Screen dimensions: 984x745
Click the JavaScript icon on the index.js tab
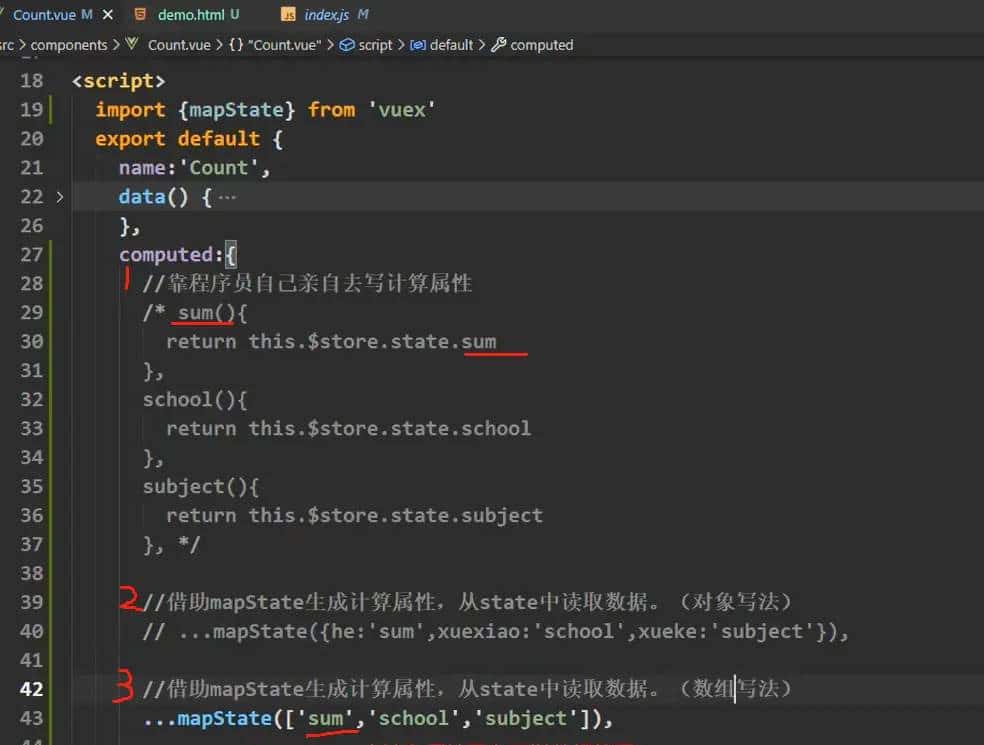288,15
